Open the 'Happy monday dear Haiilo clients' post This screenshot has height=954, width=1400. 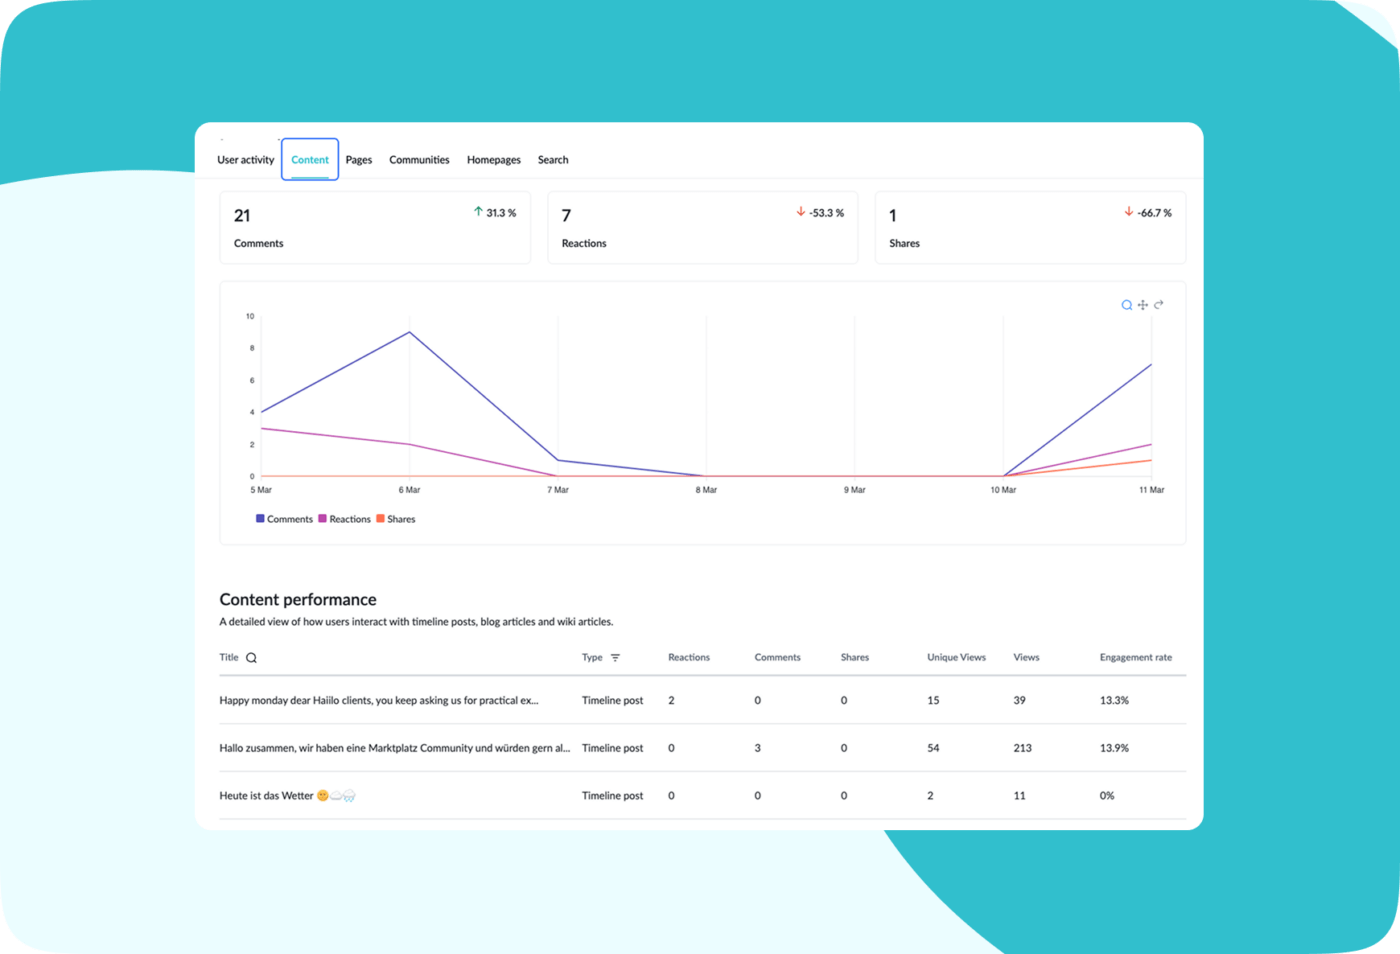379,701
